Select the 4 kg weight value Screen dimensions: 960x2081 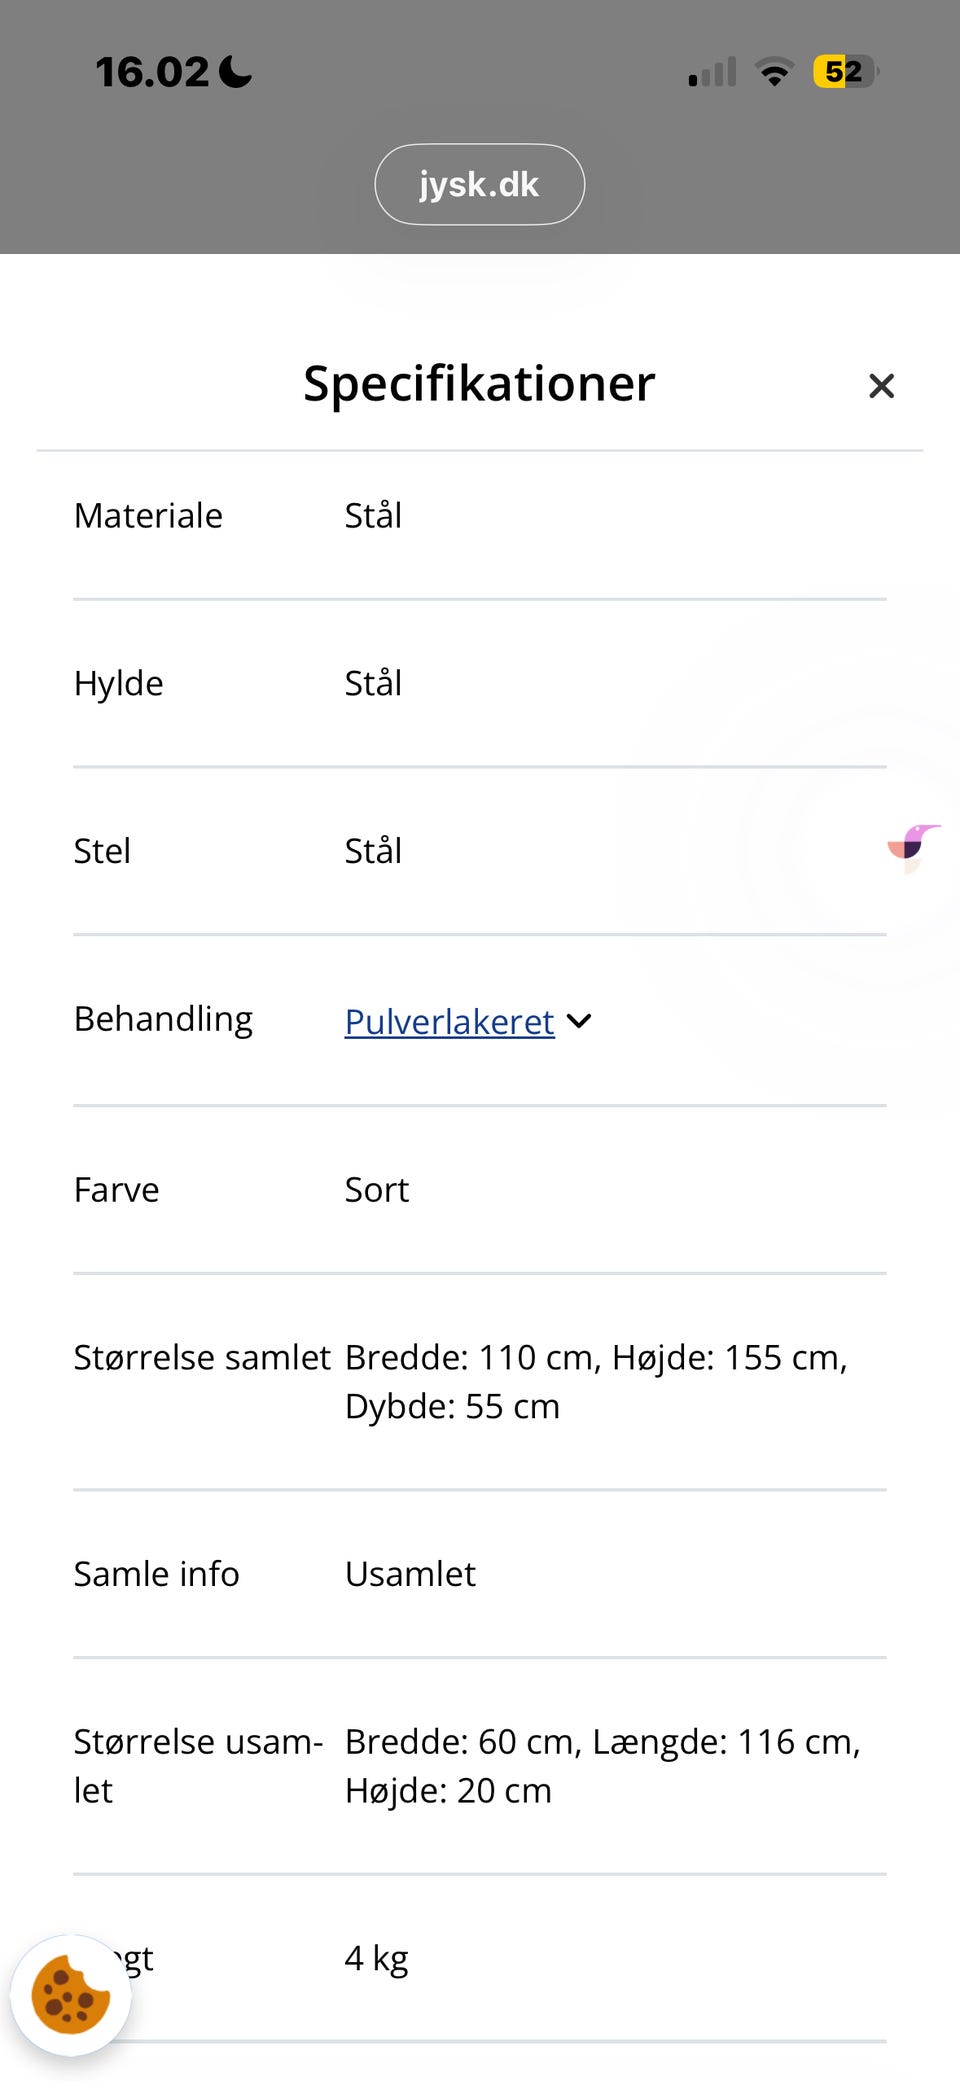point(376,1957)
